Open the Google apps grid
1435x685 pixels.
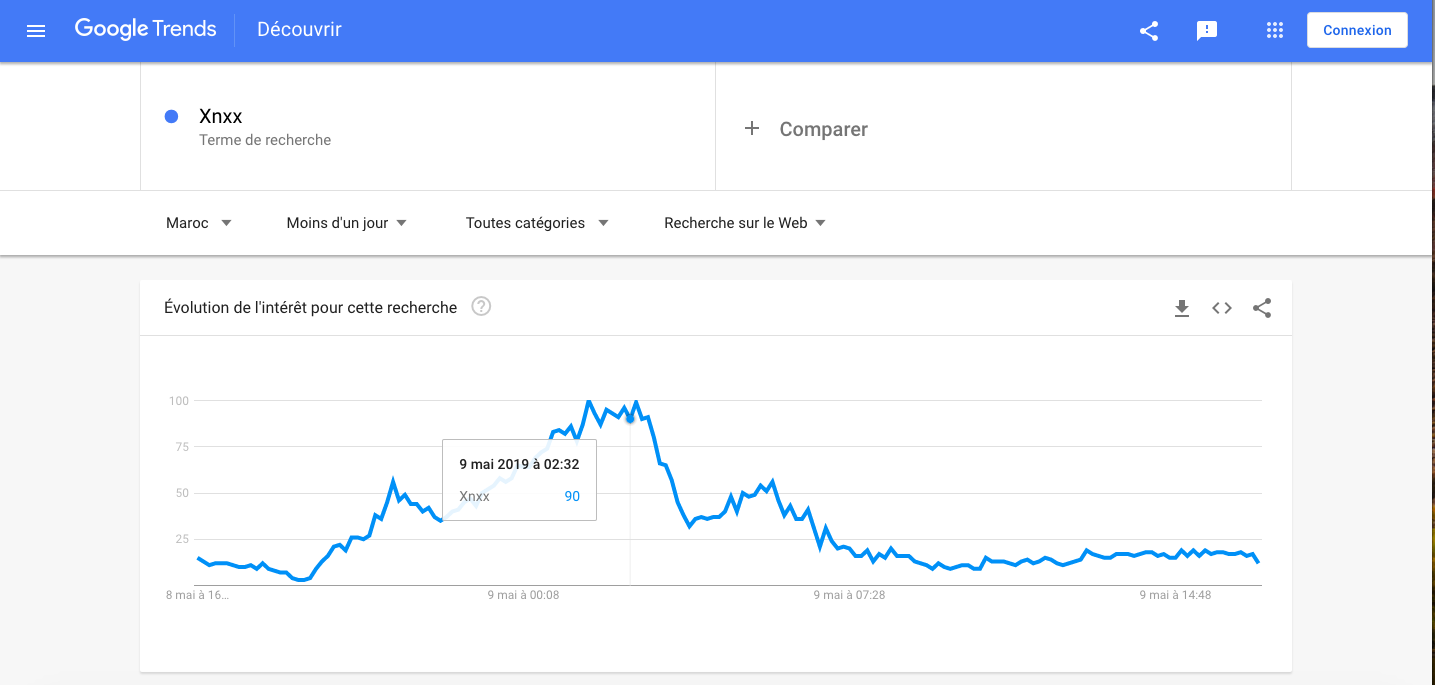pos(1274,30)
